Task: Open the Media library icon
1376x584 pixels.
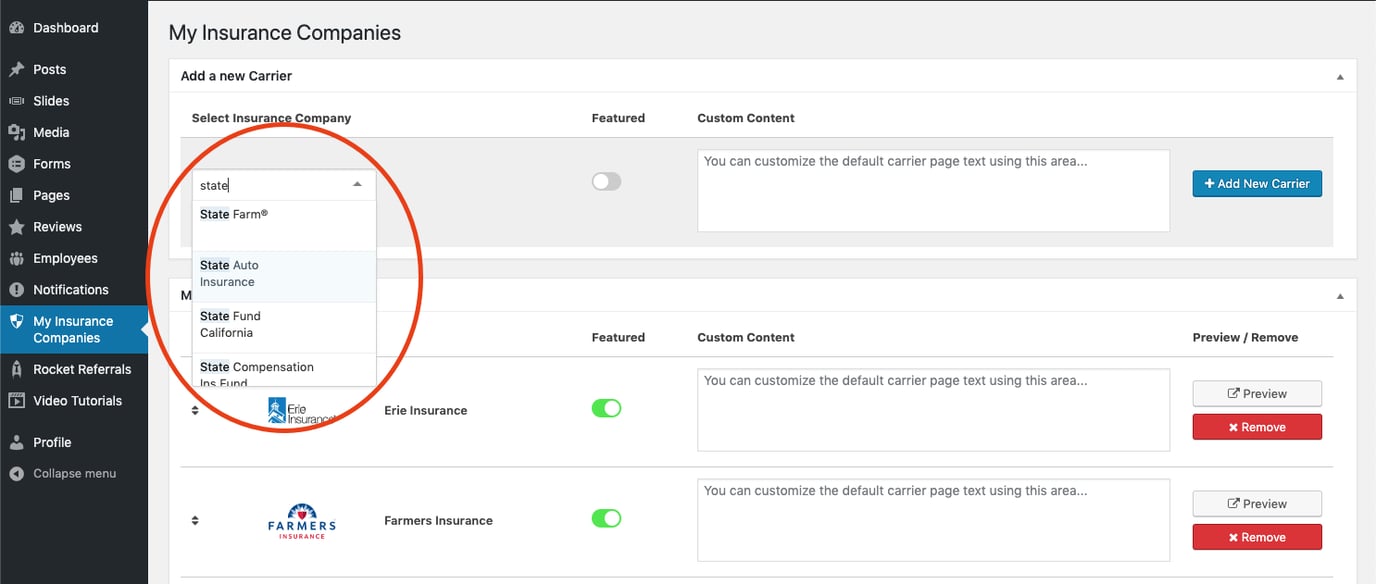Action: [x=17, y=132]
